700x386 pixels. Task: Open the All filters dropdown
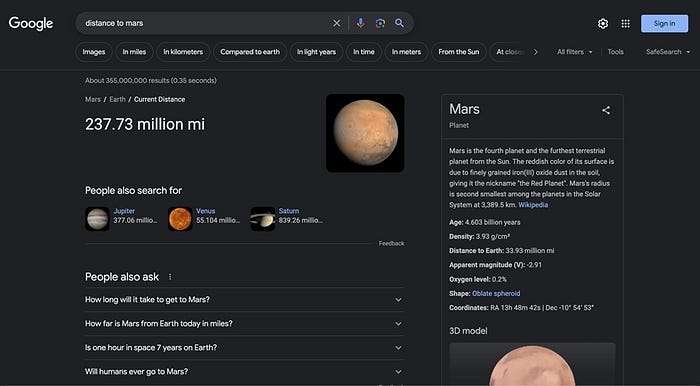pyautogui.click(x=575, y=52)
